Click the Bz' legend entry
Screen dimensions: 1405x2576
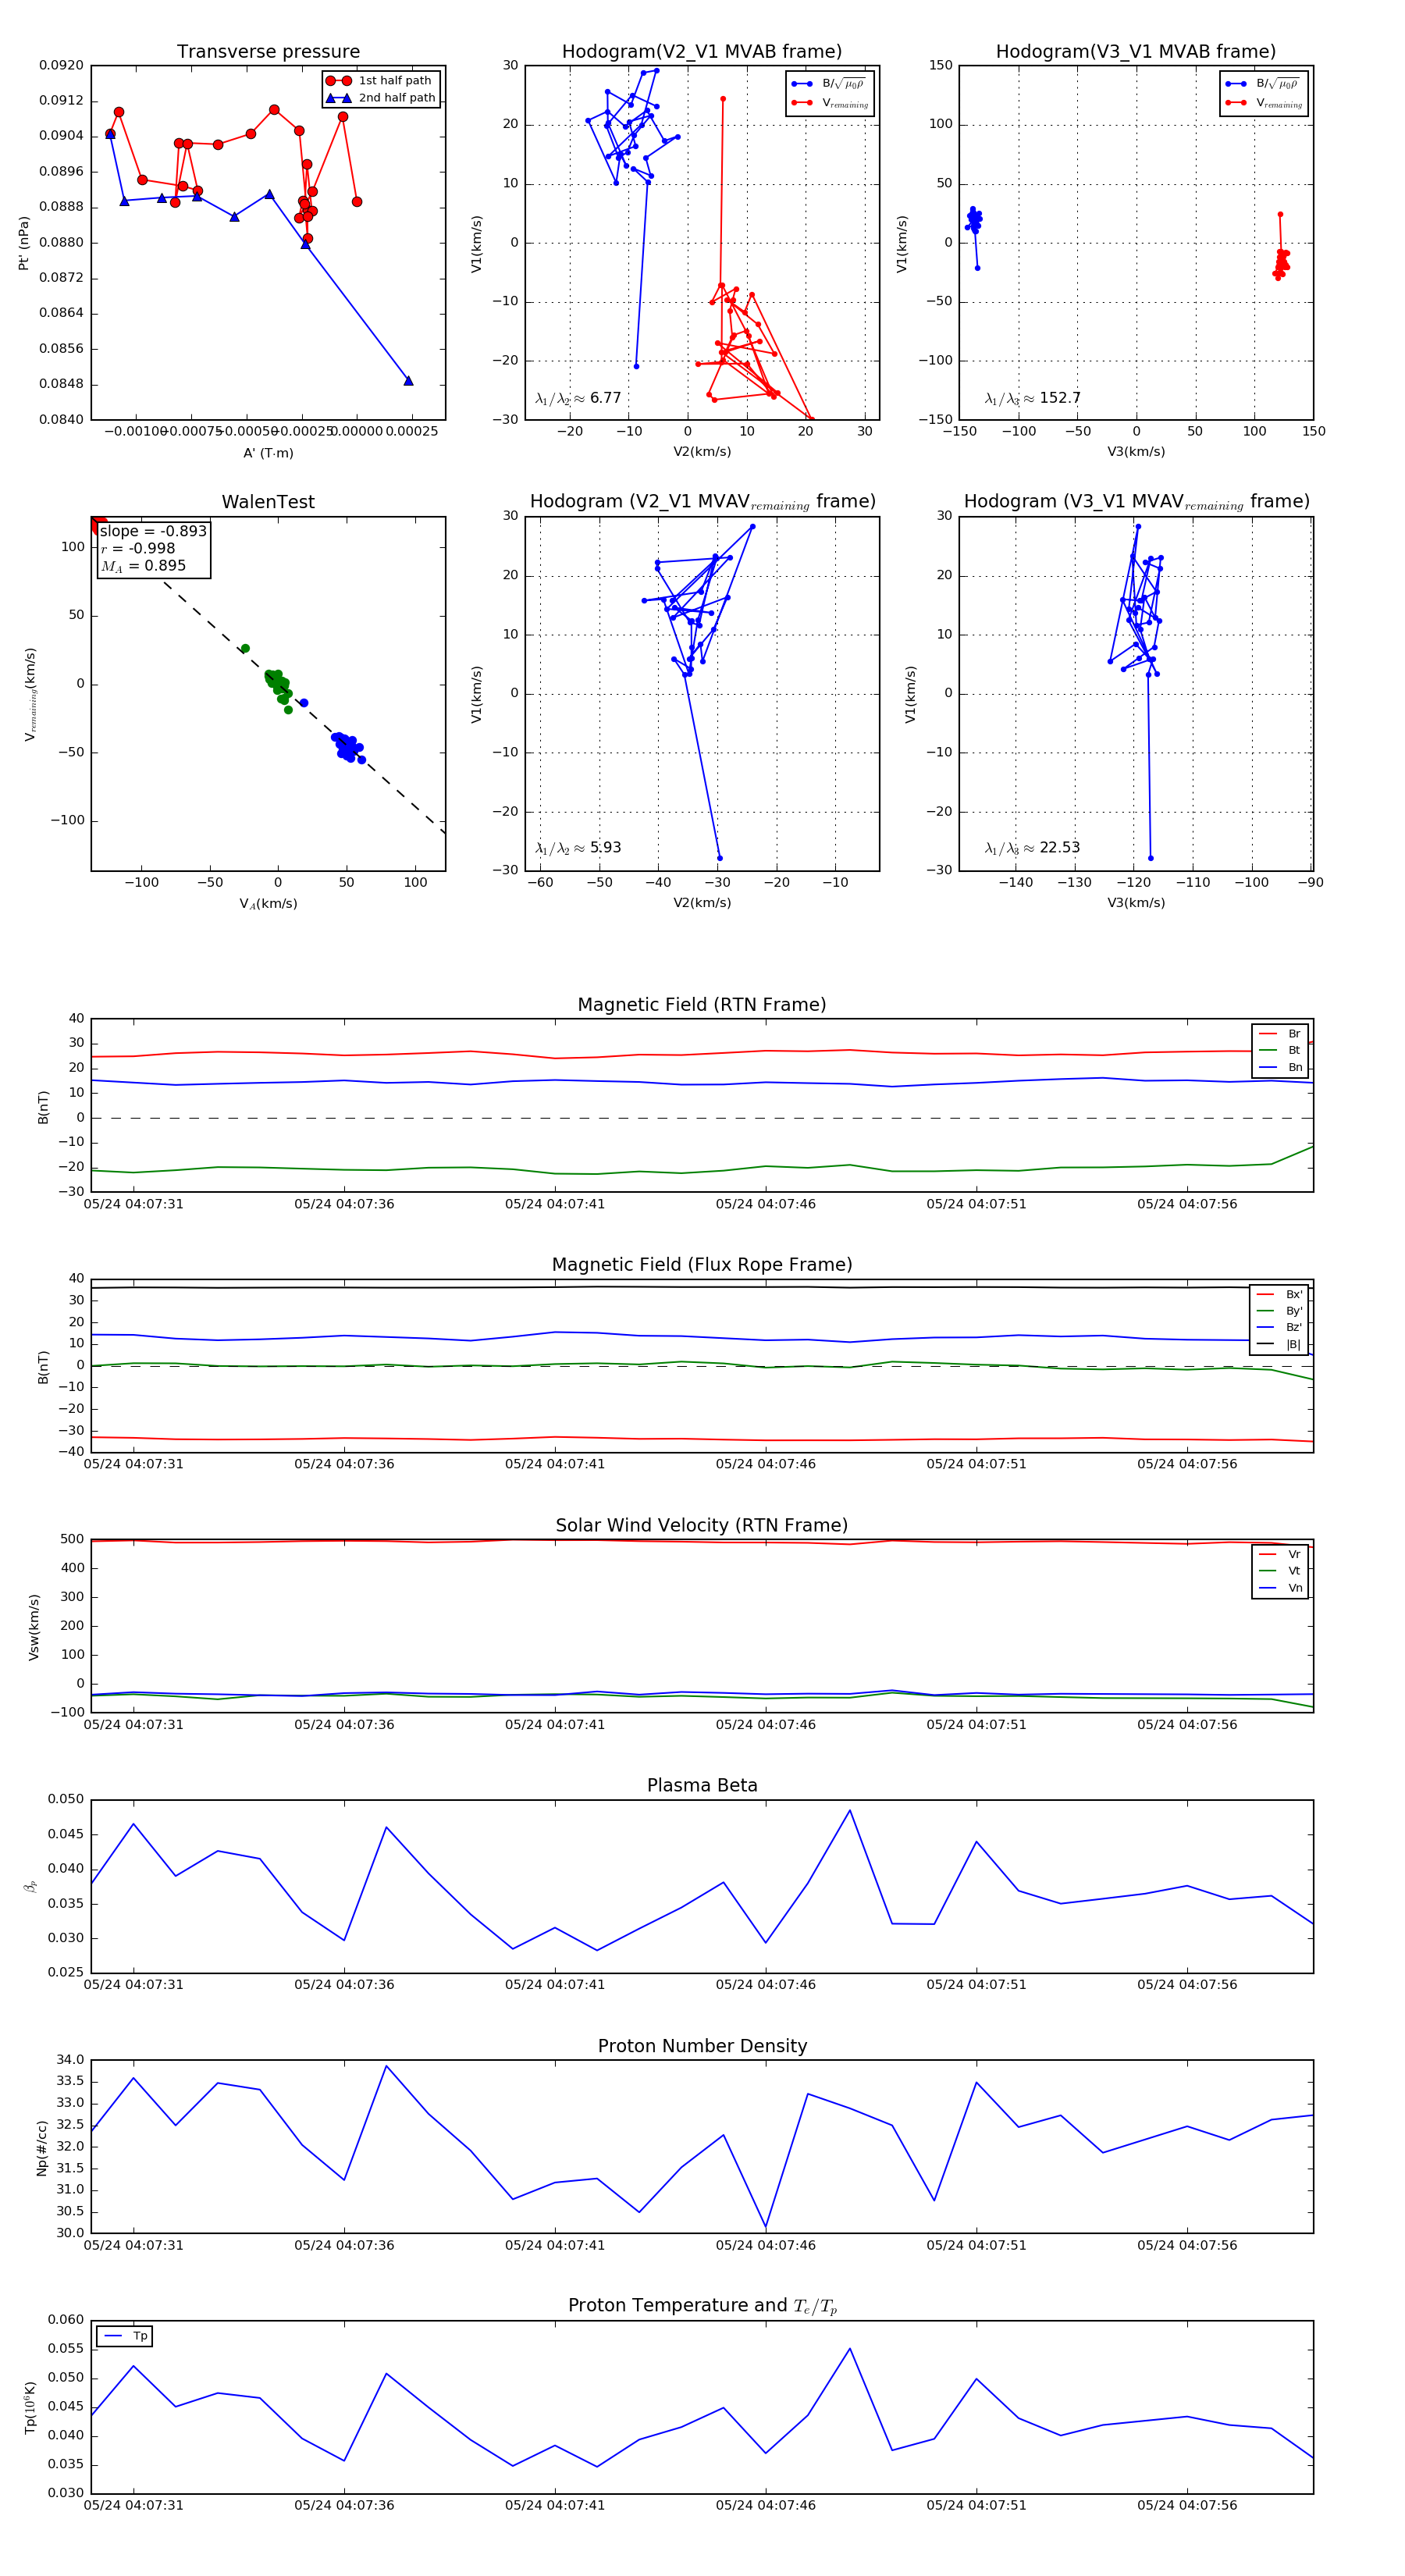click(x=1279, y=1327)
